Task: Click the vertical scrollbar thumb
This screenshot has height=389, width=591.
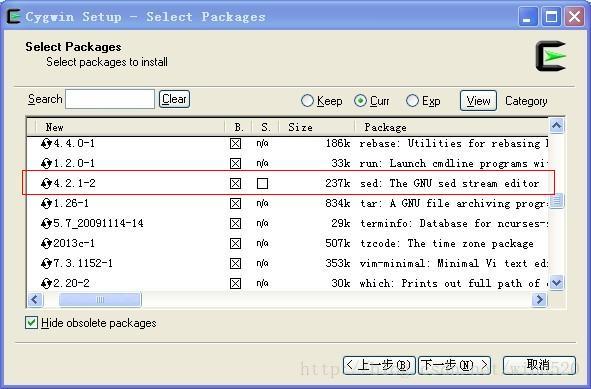Action: coord(557,201)
